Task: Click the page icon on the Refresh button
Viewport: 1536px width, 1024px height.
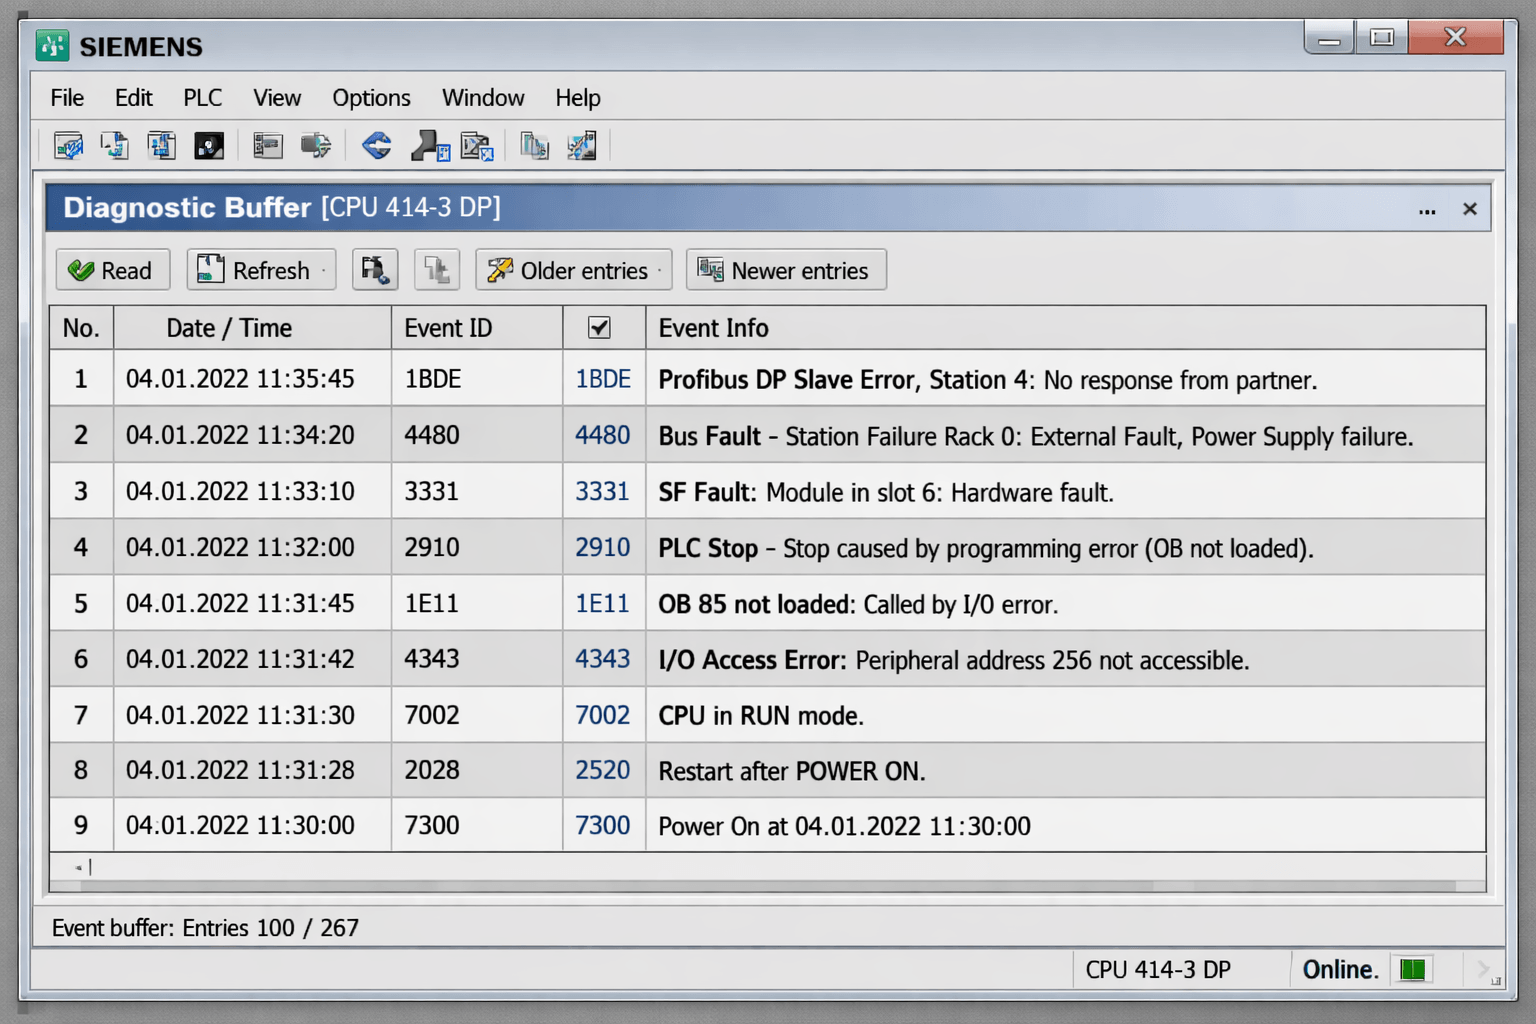Action: (x=210, y=269)
